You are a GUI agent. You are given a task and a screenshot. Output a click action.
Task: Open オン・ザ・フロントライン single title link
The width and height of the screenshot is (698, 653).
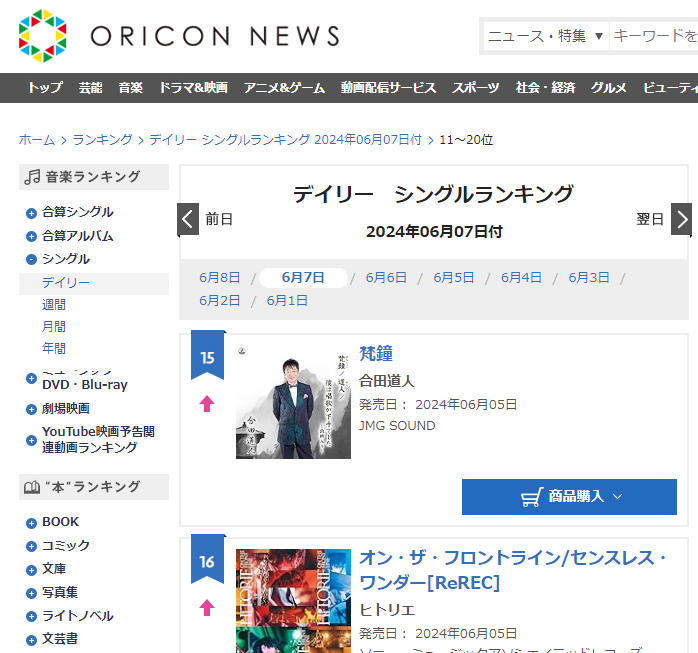point(512,570)
